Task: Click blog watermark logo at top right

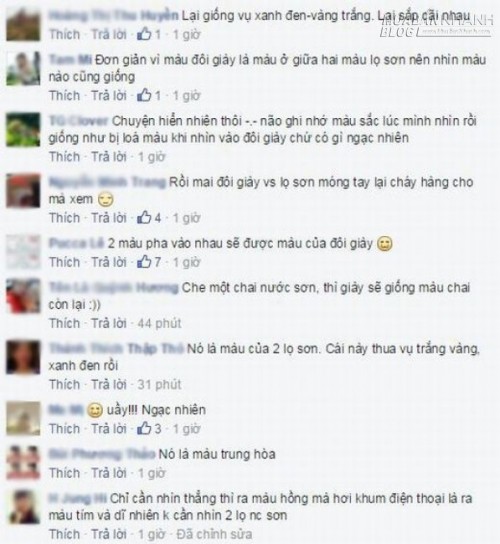Action: (x=436, y=27)
